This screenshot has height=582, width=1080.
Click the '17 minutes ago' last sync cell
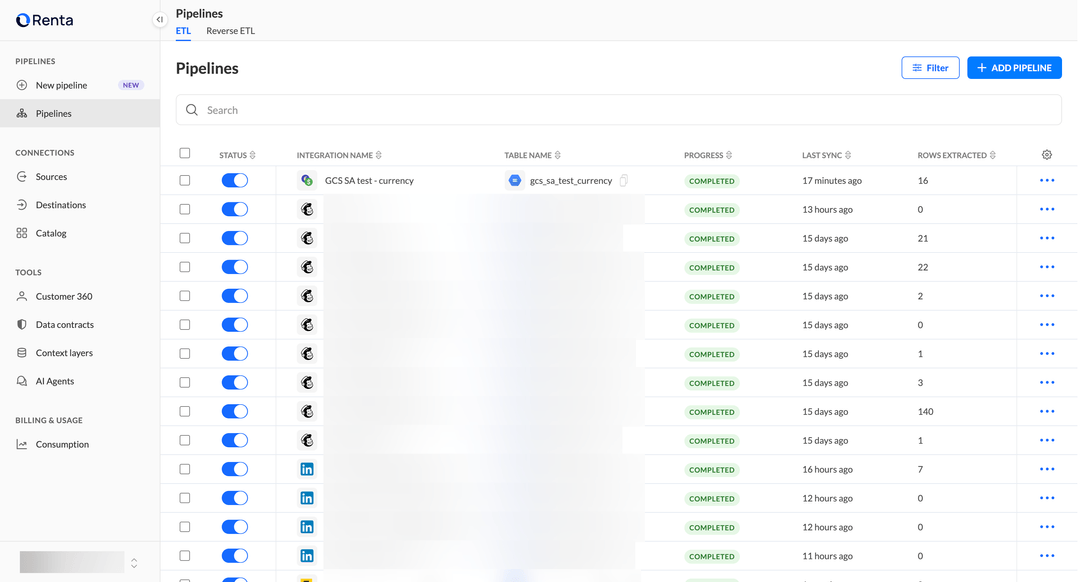[x=832, y=181]
